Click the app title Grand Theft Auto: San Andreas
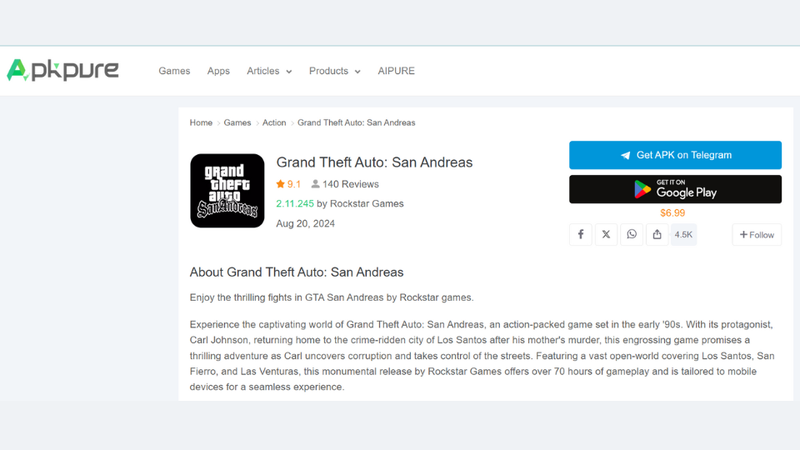The width and height of the screenshot is (800, 450). coord(374,162)
